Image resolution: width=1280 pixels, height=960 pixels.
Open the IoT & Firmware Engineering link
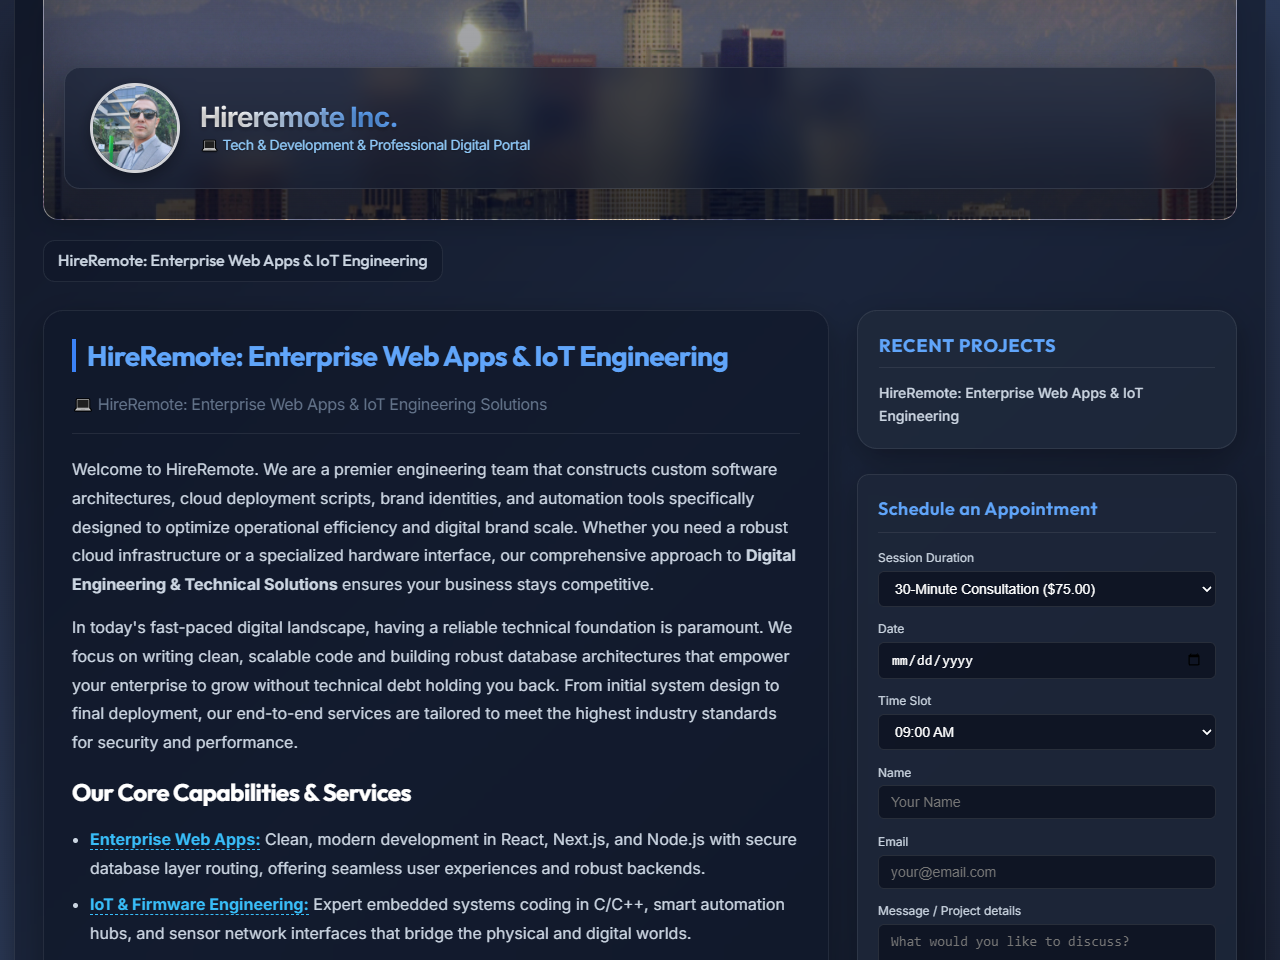tap(199, 905)
